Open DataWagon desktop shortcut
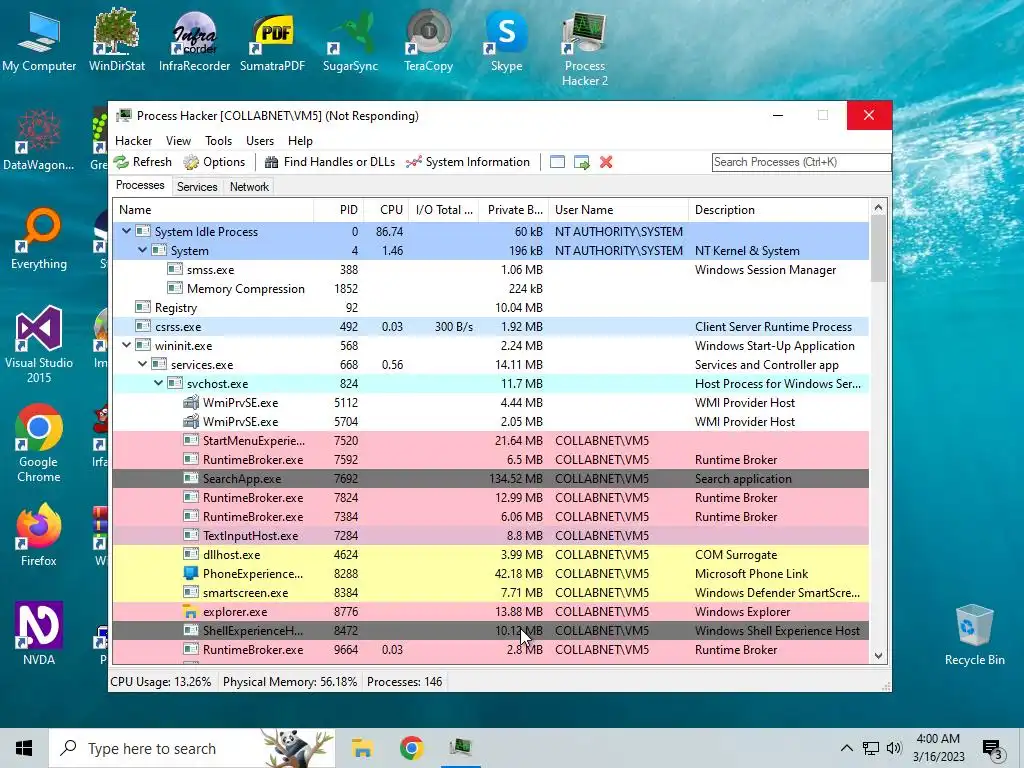Screen dimensions: 1024x768 click(39, 140)
